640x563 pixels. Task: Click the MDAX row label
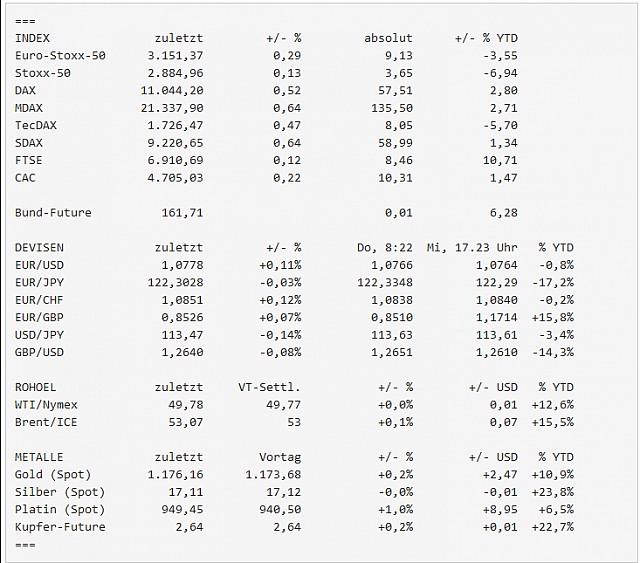pyautogui.click(x=29, y=108)
